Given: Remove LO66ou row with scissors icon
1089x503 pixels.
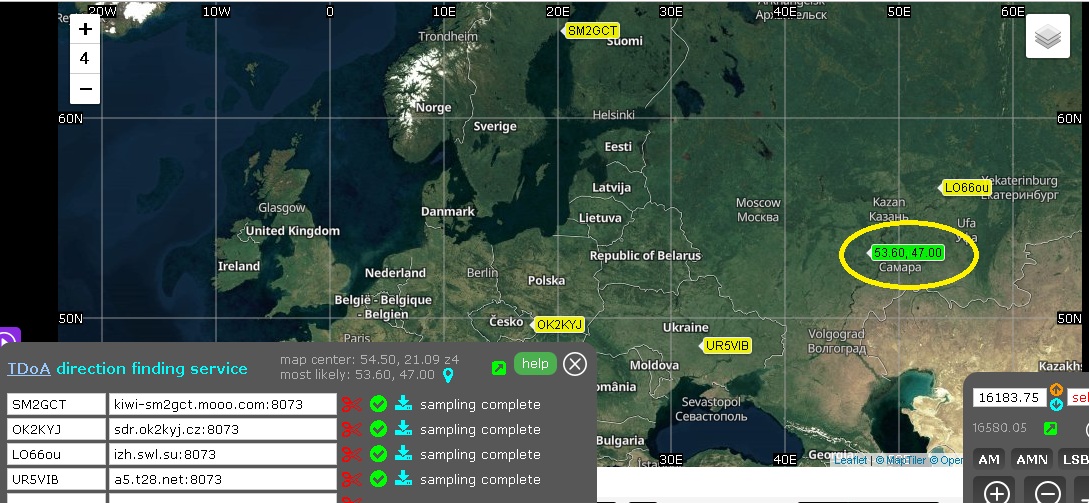Looking at the screenshot, I should pyautogui.click(x=352, y=454).
